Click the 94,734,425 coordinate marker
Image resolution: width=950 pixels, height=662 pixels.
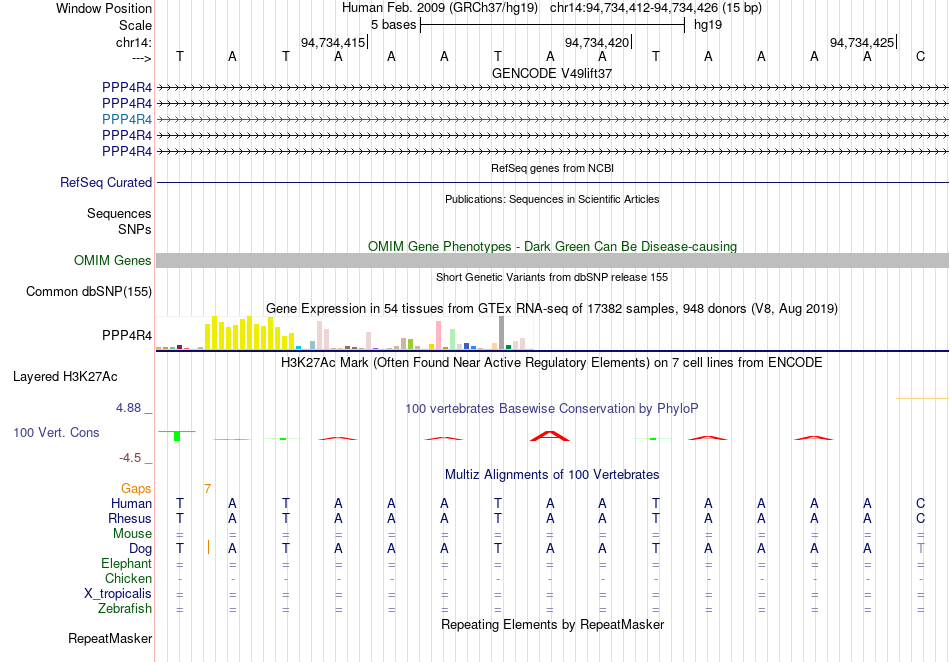862,42
